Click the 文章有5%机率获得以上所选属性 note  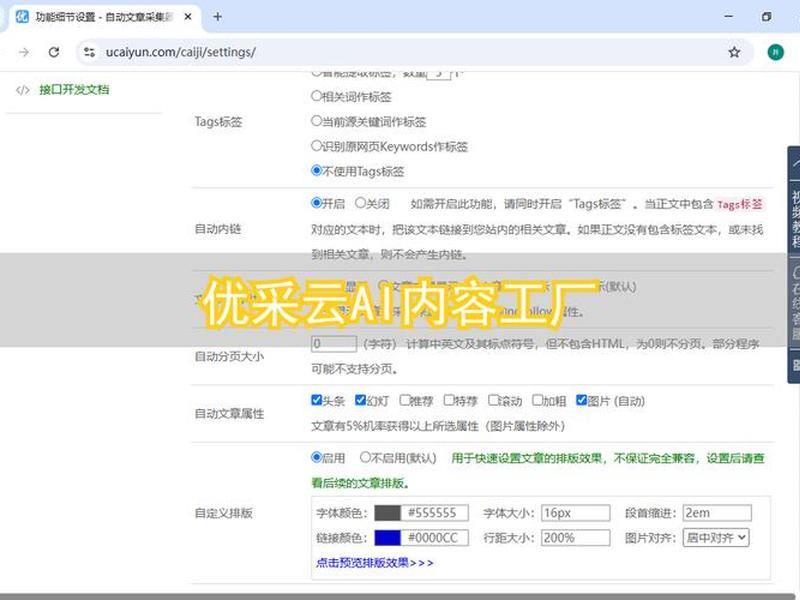pos(438,426)
